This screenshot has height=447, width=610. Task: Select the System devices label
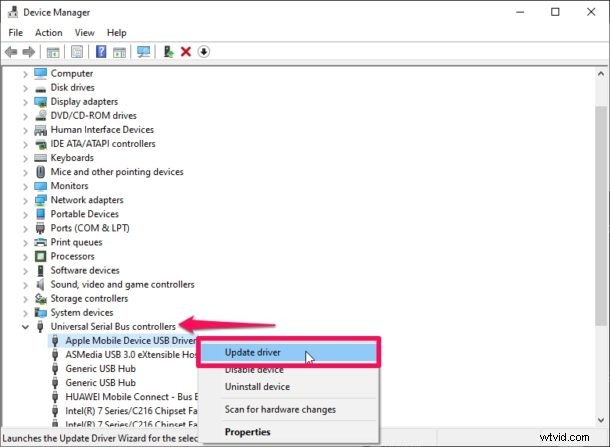click(x=82, y=312)
